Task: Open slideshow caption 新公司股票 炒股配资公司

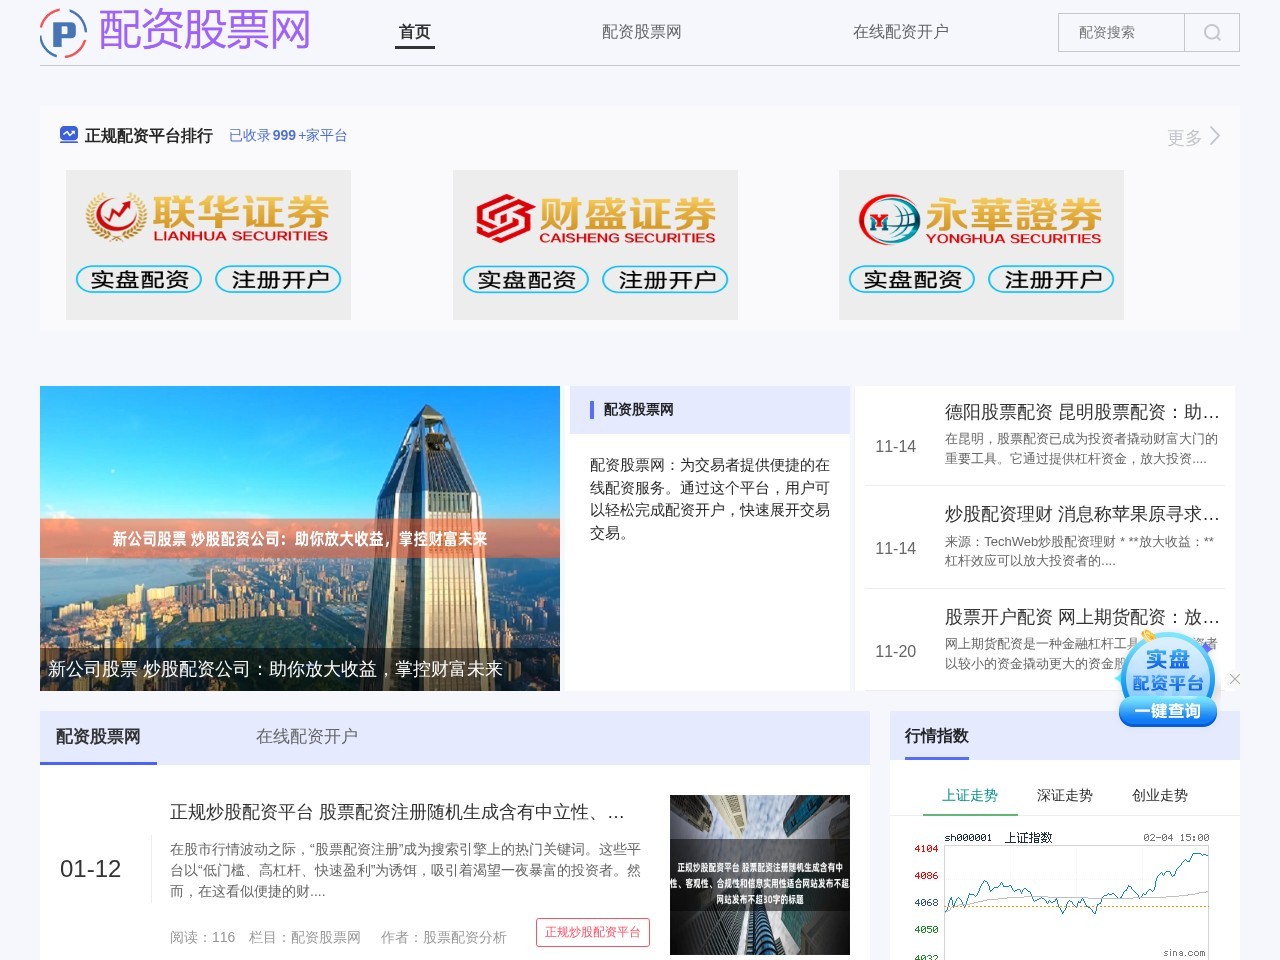Action: point(275,669)
